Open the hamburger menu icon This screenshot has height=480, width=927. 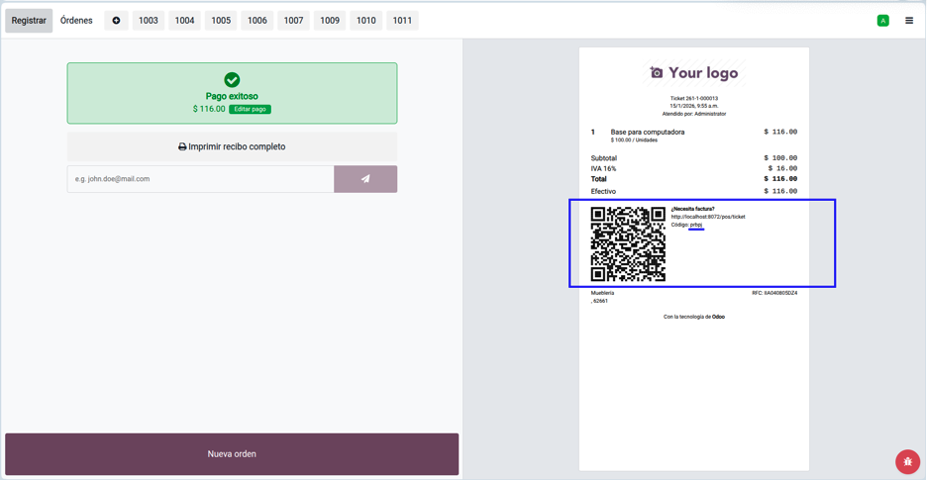click(909, 21)
